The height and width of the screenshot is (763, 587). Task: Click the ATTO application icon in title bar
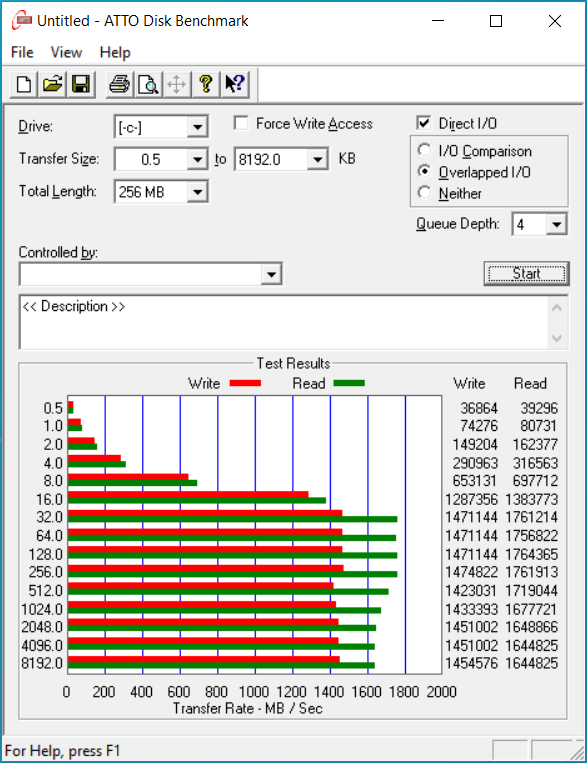point(22,21)
